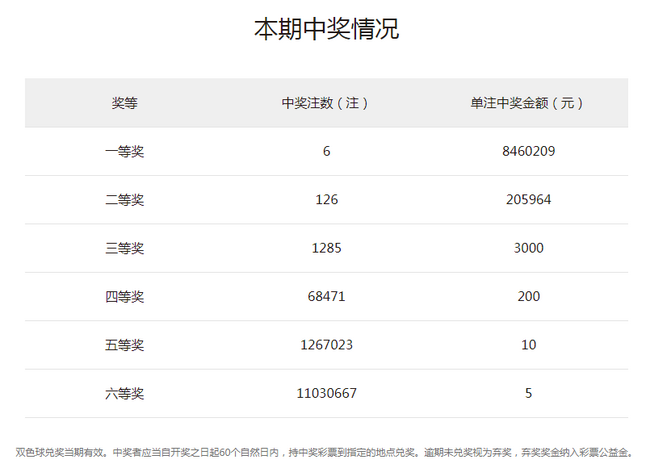
Task: Click the fourth prize amount 200
Action: tap(527, 297)
